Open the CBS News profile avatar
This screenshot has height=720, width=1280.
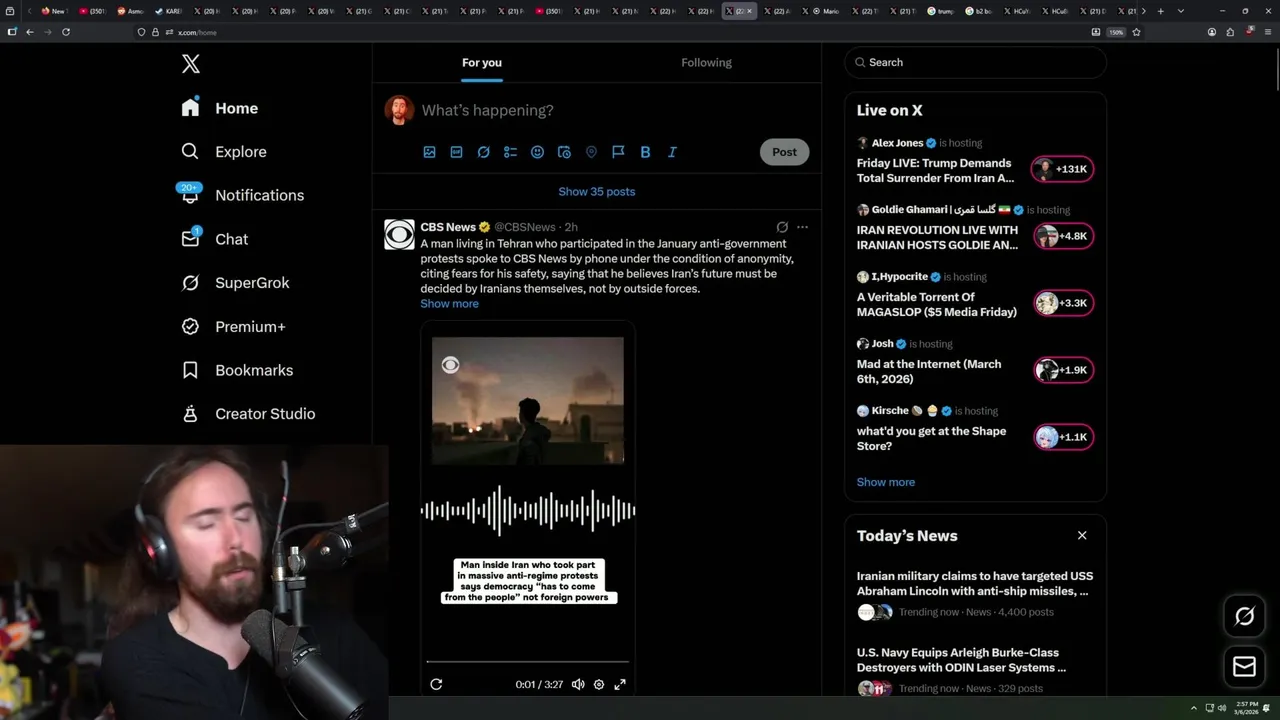tap(399, 235)
